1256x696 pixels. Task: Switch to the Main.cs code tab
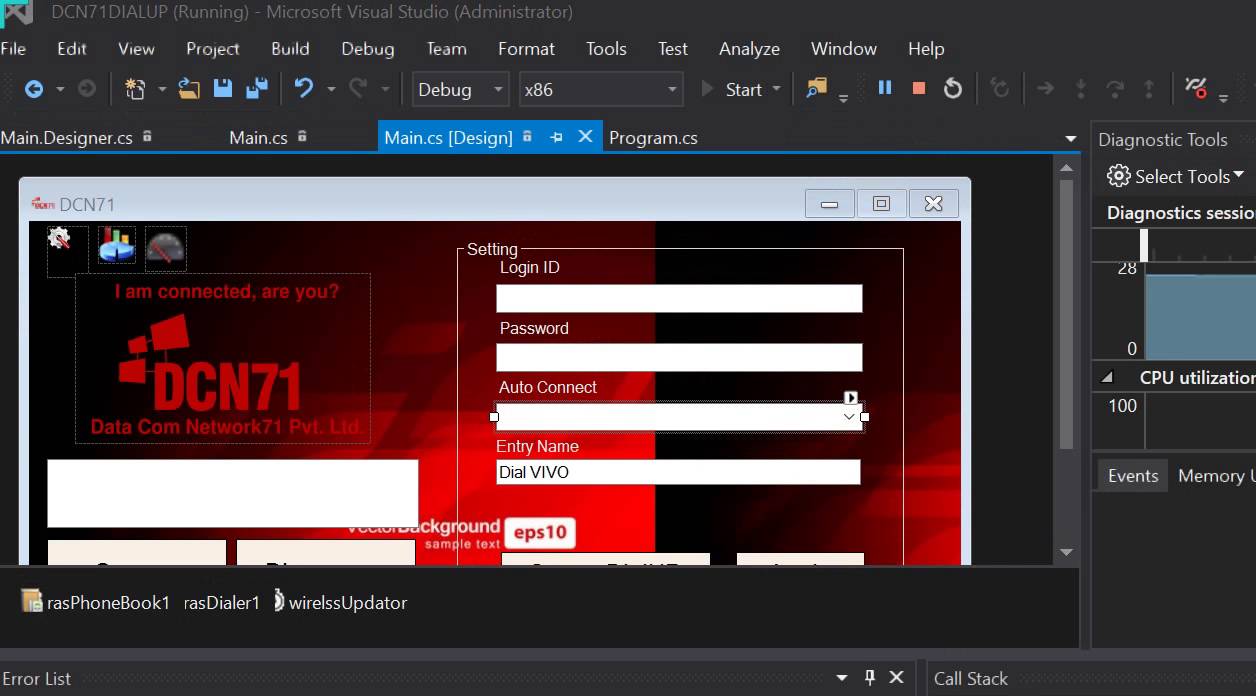(x=258, y=138)
